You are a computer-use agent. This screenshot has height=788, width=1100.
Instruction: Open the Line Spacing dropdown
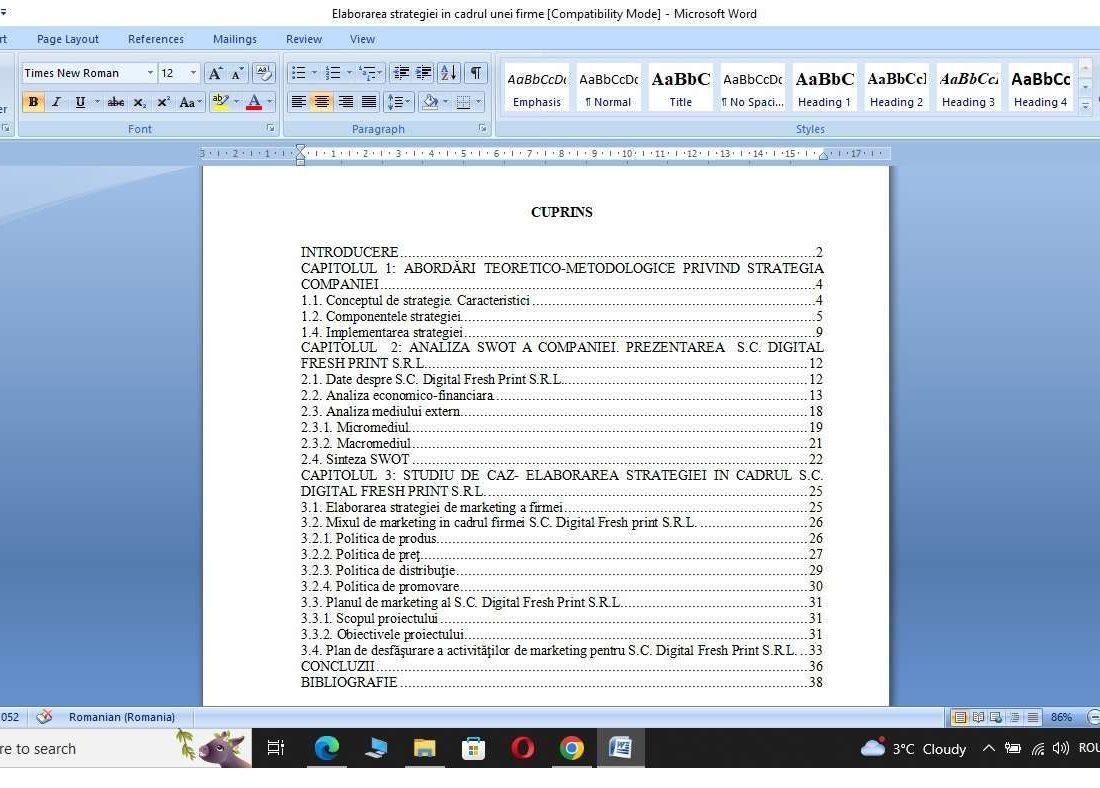[397, 101]
